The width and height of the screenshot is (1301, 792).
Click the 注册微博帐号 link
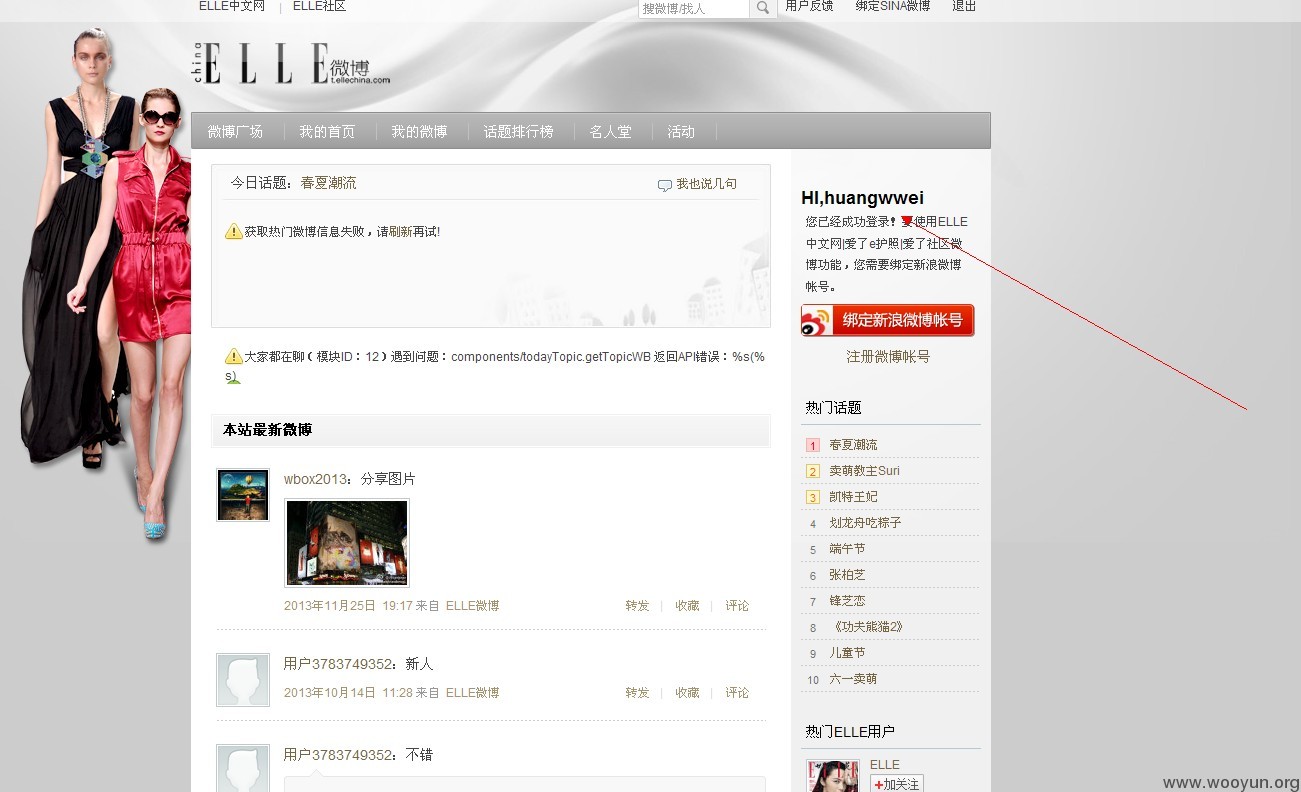point(888,356)
